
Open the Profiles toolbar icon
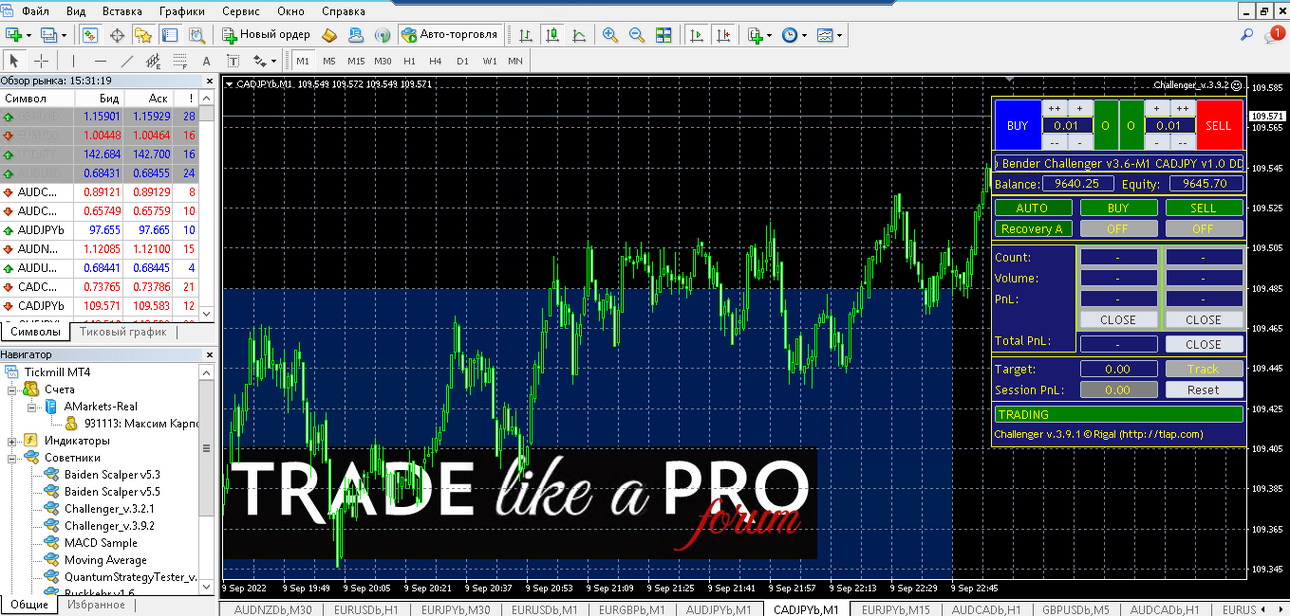[x=47, y=34]
